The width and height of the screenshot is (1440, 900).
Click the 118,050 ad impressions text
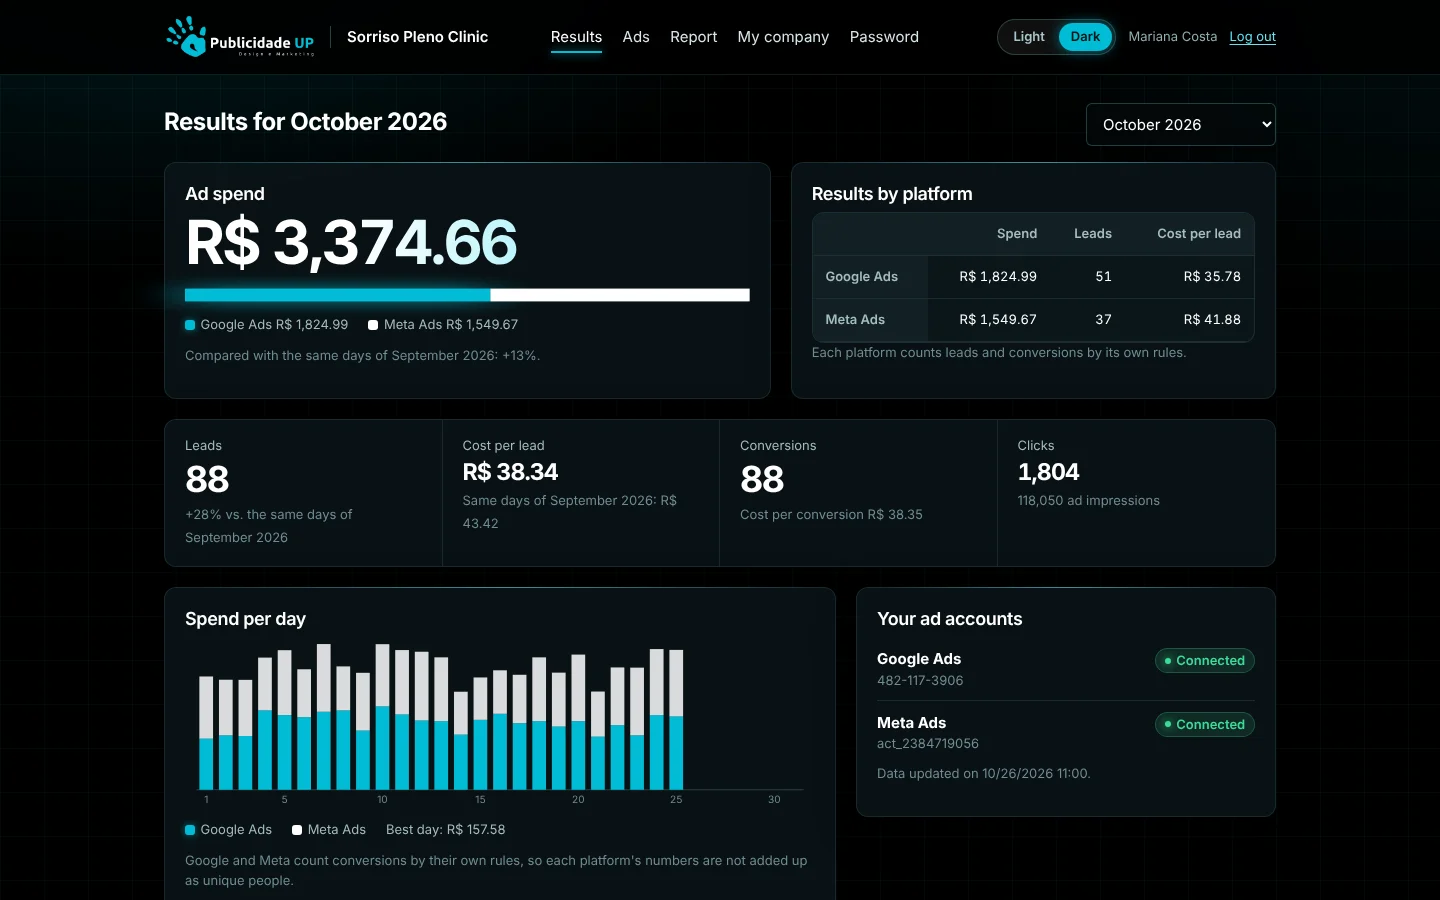click(1088, 501)
